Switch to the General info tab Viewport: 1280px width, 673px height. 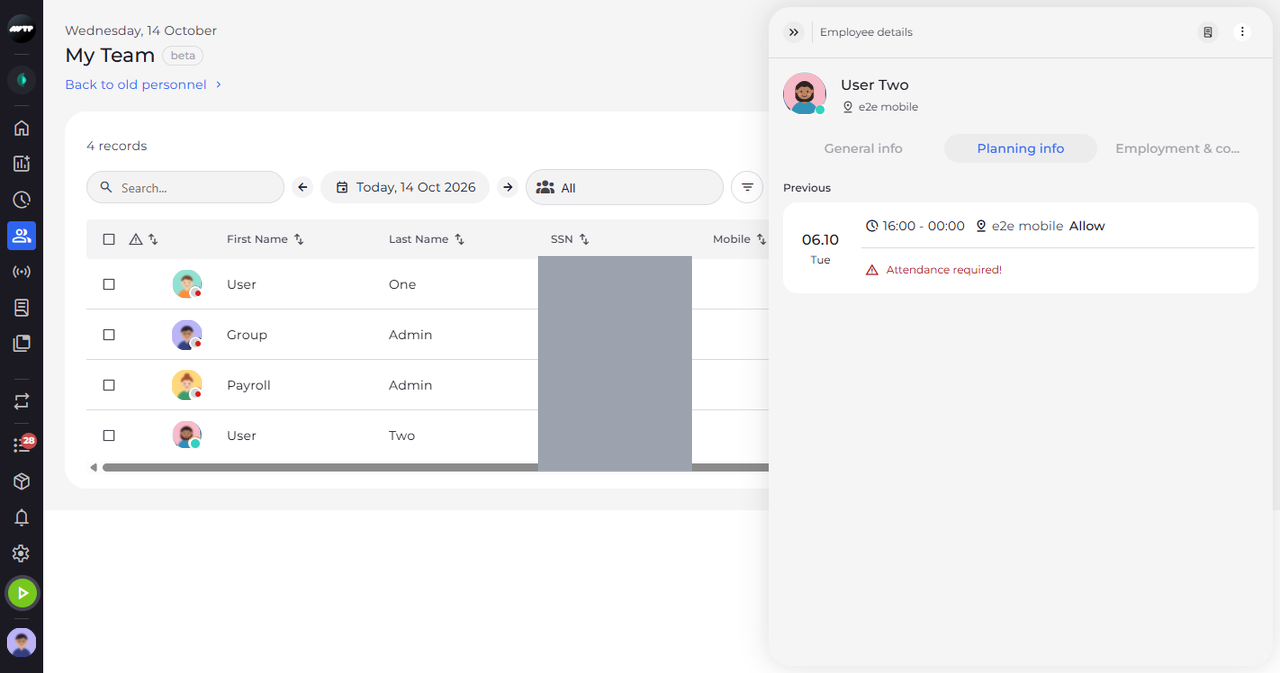tap(863, 148)
